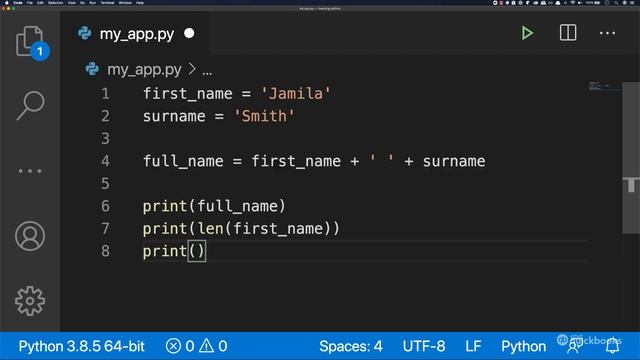Click line number 3 in the gutter
This screenshot has width=640, height=360.
[105, 138]
